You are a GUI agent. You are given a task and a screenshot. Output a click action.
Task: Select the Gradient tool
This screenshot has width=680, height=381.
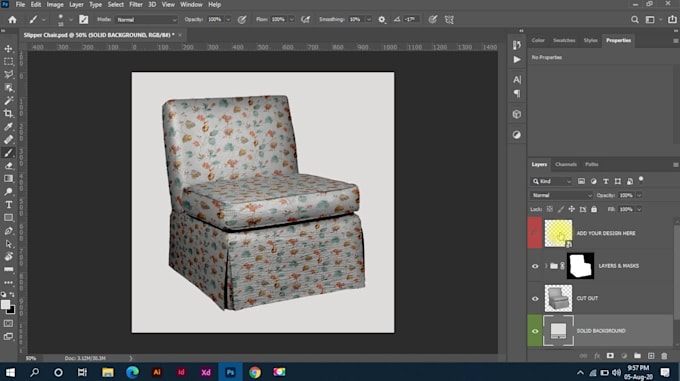point(8,179)
